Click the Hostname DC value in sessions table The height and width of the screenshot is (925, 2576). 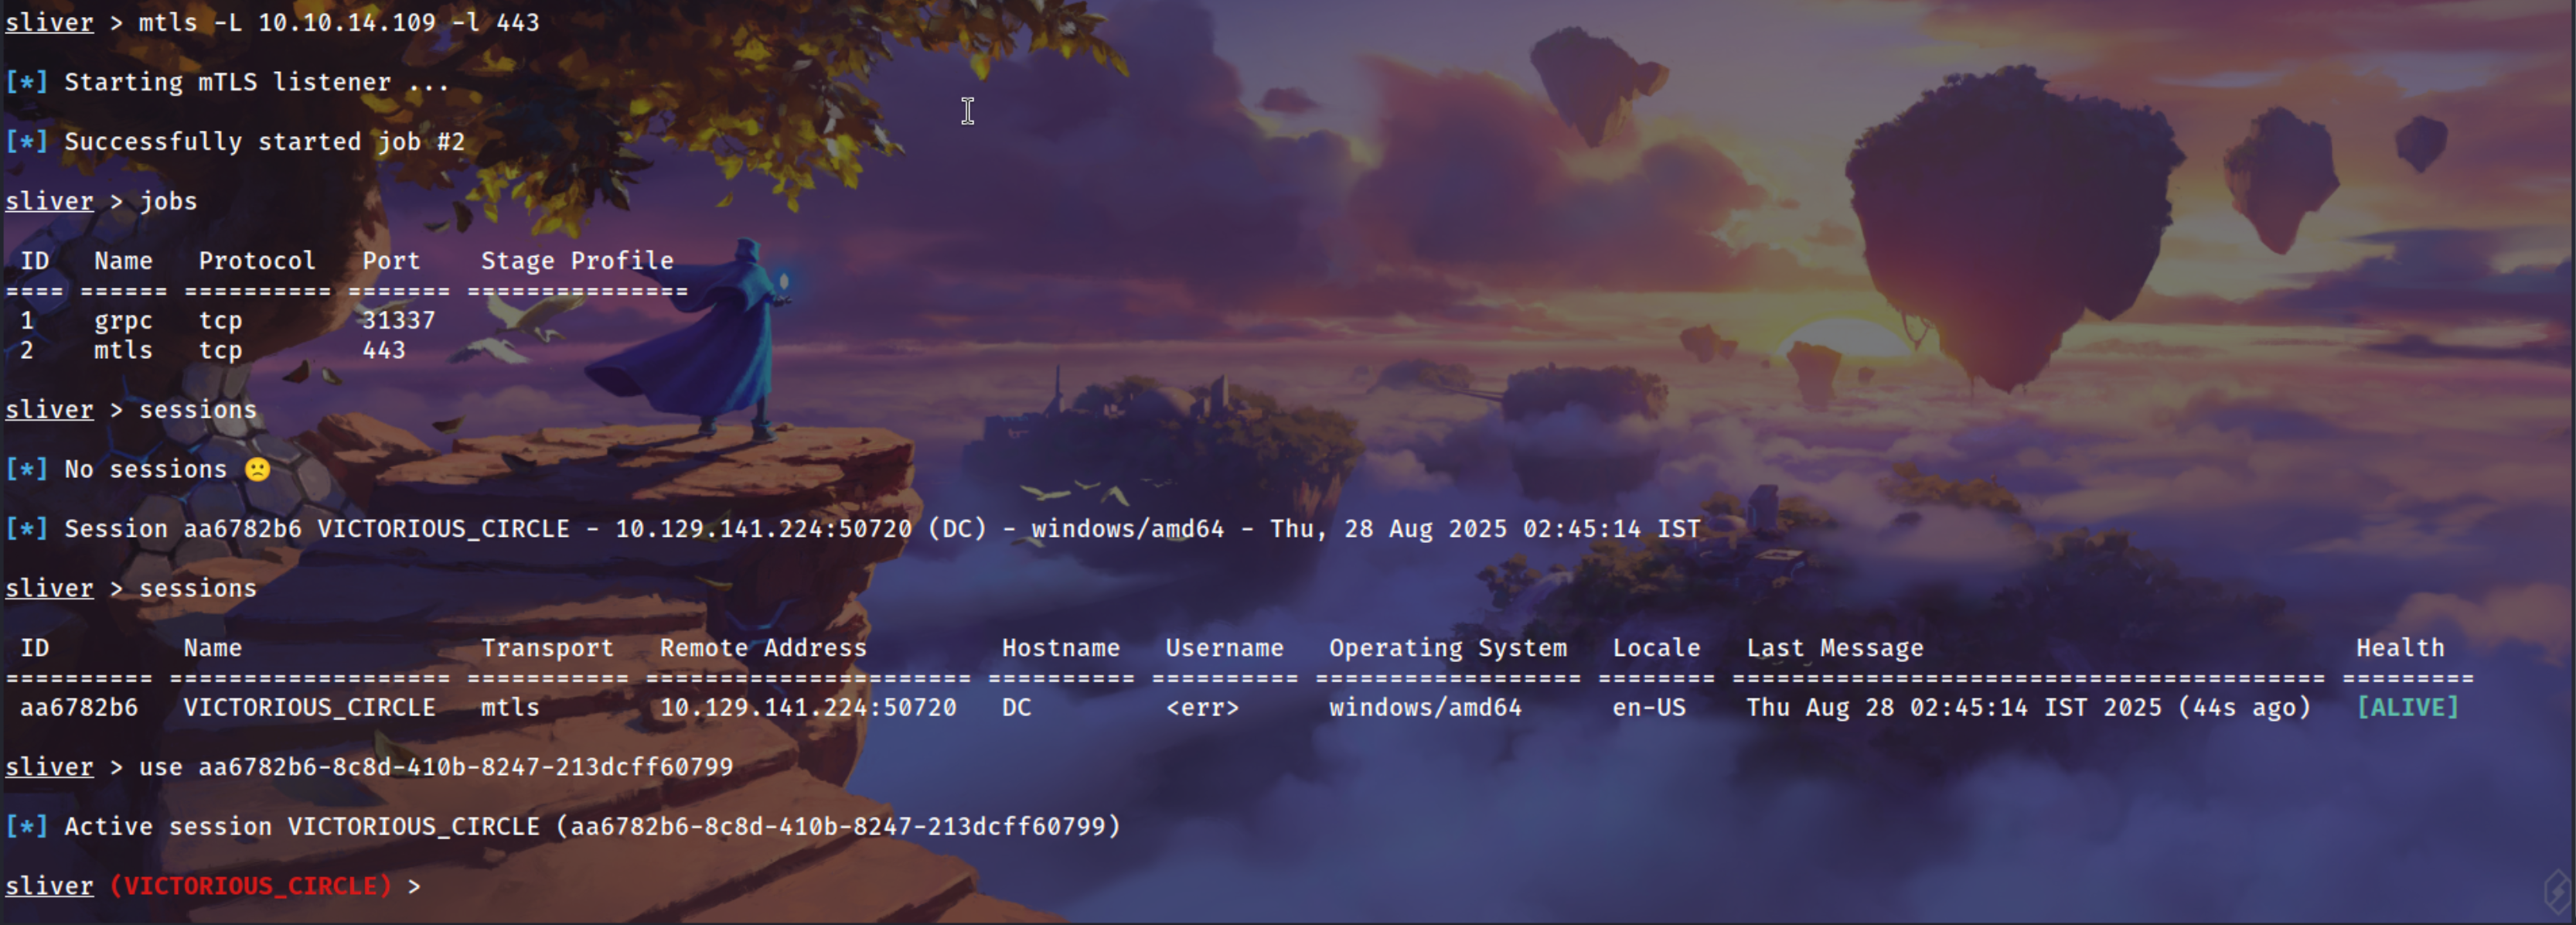coord(1016,707)
